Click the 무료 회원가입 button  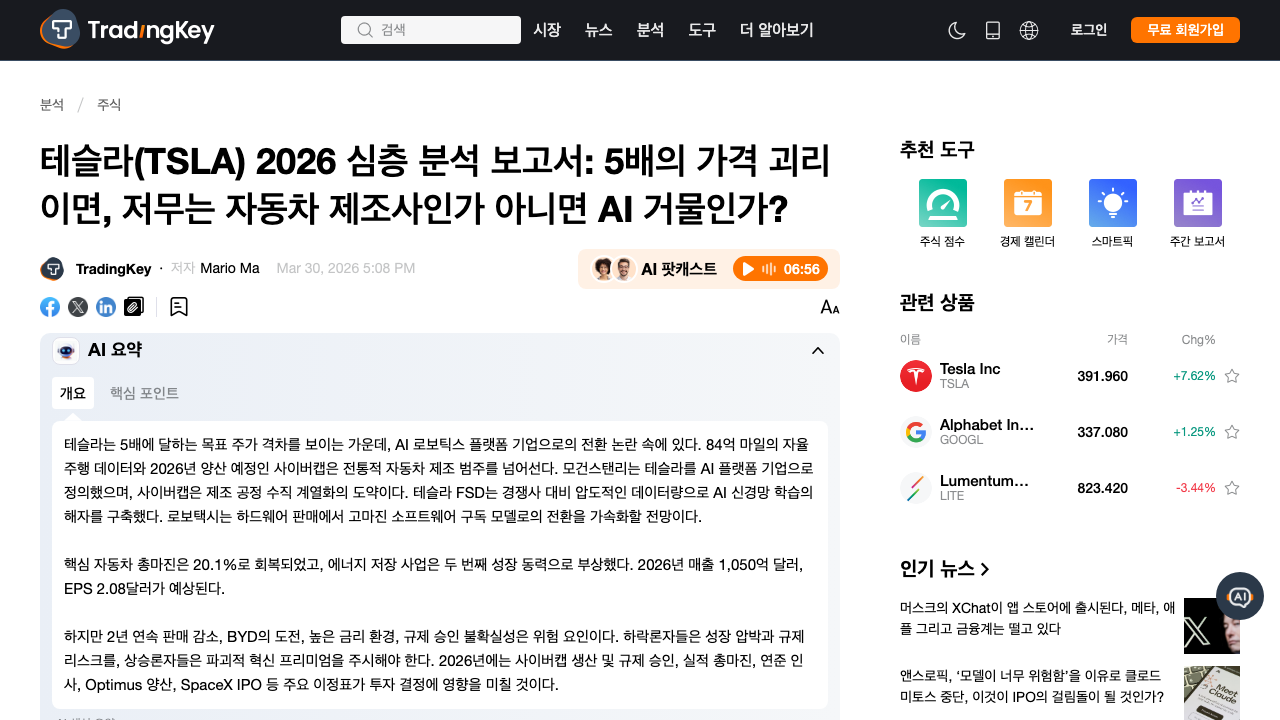[1185, 30]
